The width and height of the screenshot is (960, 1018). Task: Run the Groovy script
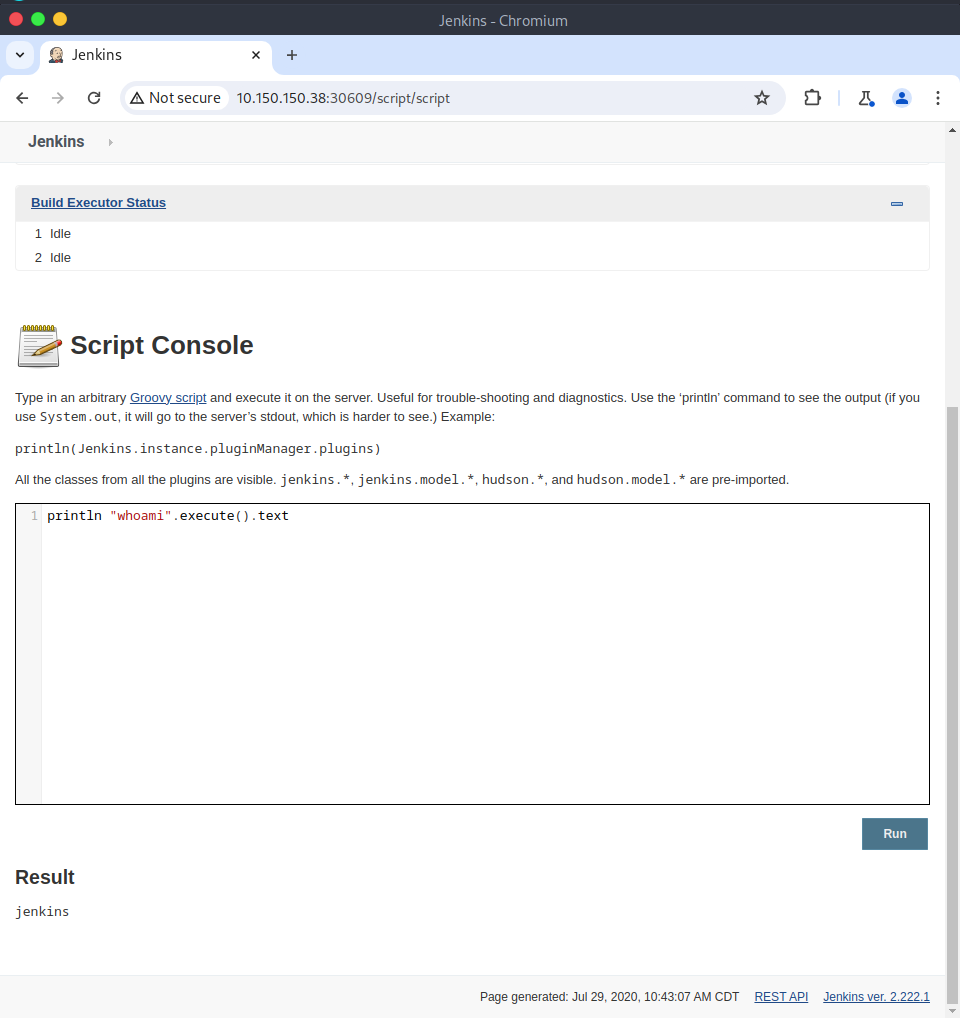[x=894, y=834]
